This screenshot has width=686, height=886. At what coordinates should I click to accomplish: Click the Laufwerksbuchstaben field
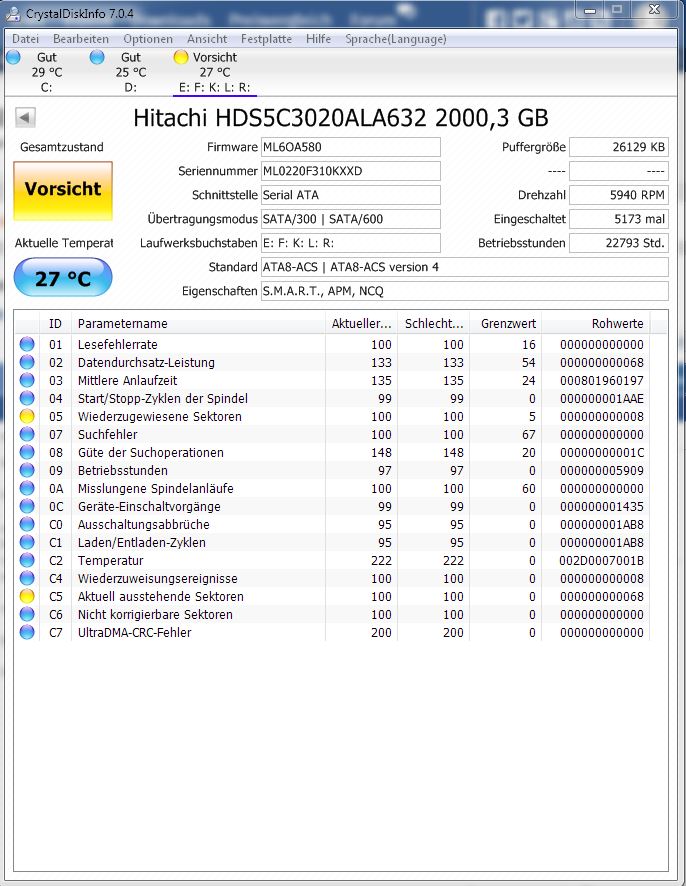tap(350, 243)
